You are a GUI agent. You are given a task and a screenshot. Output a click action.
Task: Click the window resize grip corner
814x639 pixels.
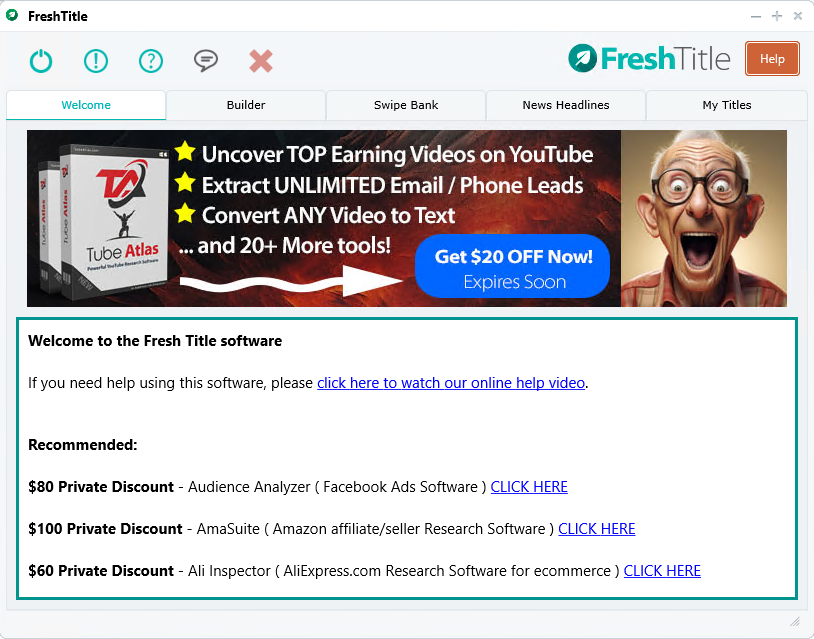[x=795, y=621]
